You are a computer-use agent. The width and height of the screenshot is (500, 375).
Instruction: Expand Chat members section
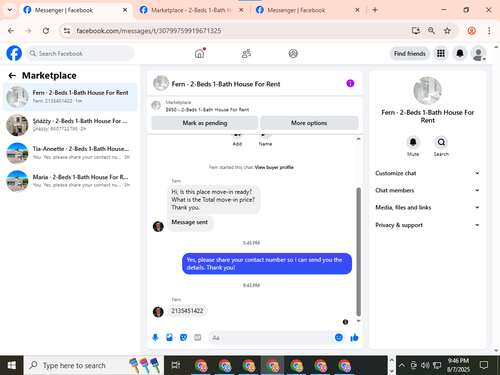[427, 190]
